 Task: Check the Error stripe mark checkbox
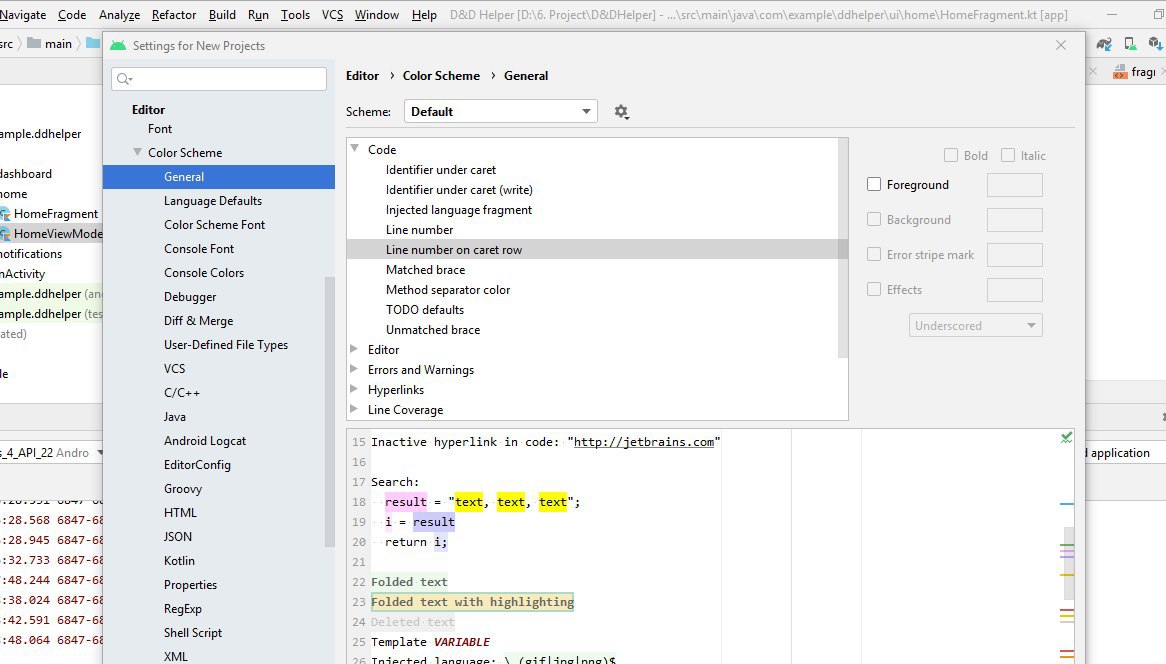point(874,254)
